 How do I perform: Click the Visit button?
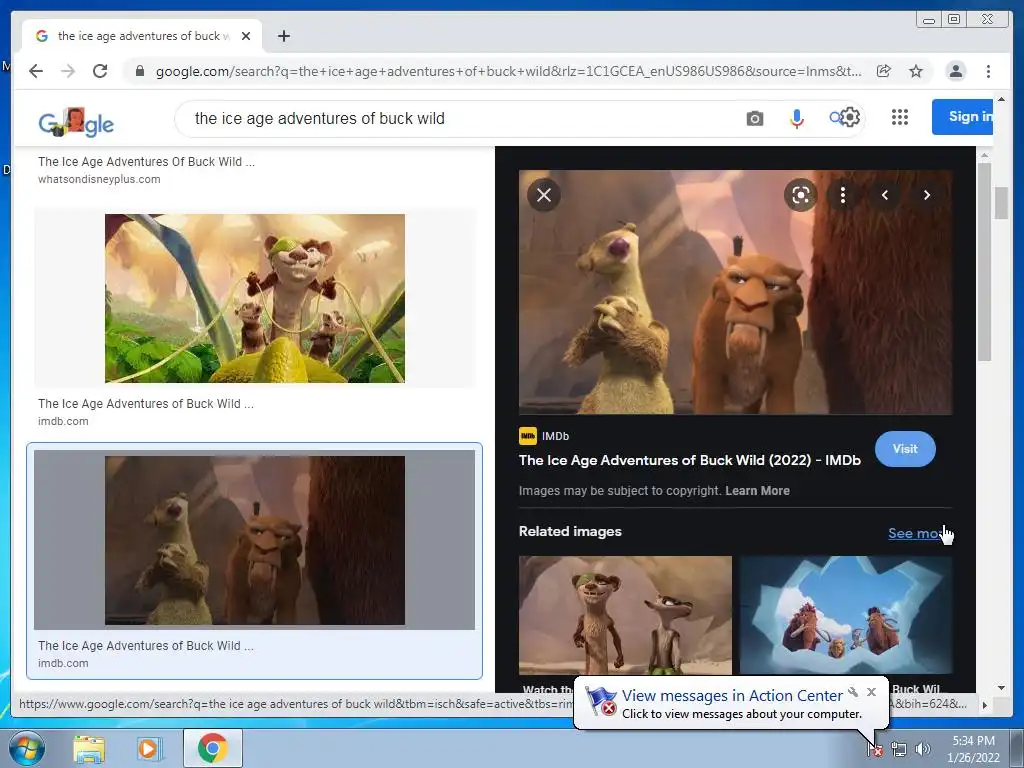(x=905, y=449)
